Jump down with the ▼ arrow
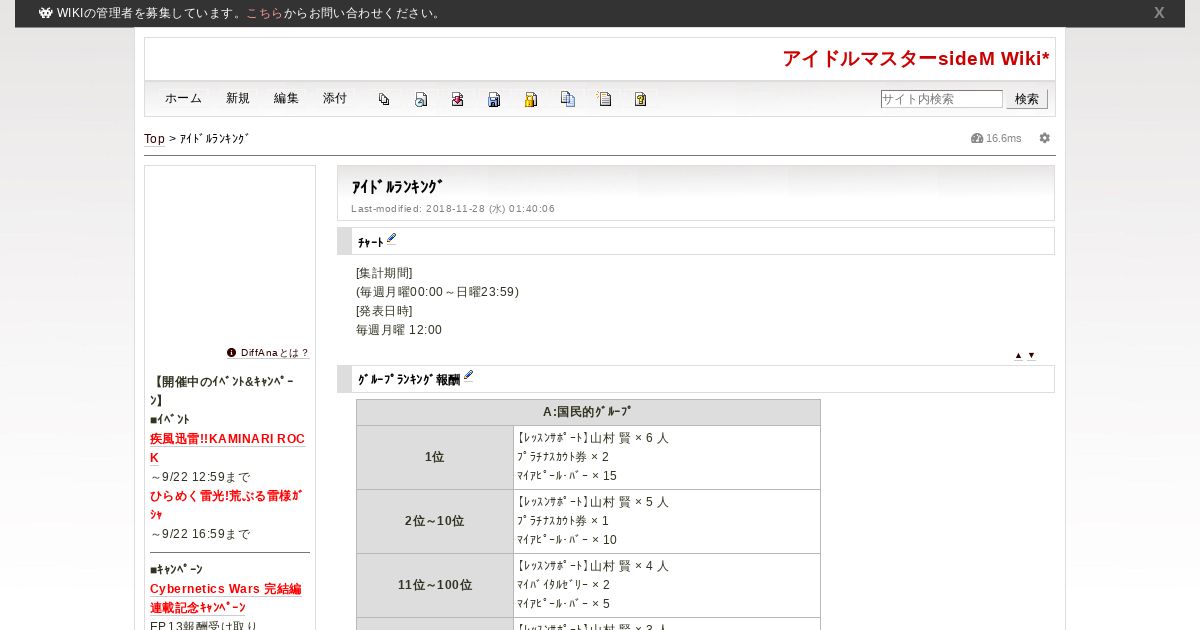 (x=1031, y=355)
